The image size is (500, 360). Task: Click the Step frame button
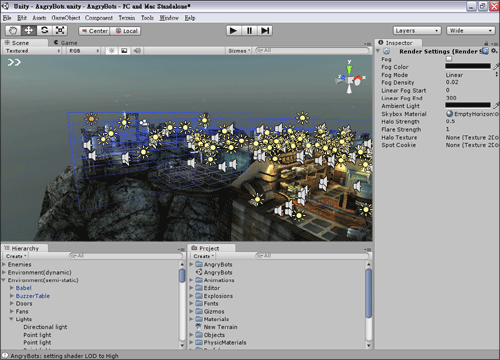click(x=265, y=31)
